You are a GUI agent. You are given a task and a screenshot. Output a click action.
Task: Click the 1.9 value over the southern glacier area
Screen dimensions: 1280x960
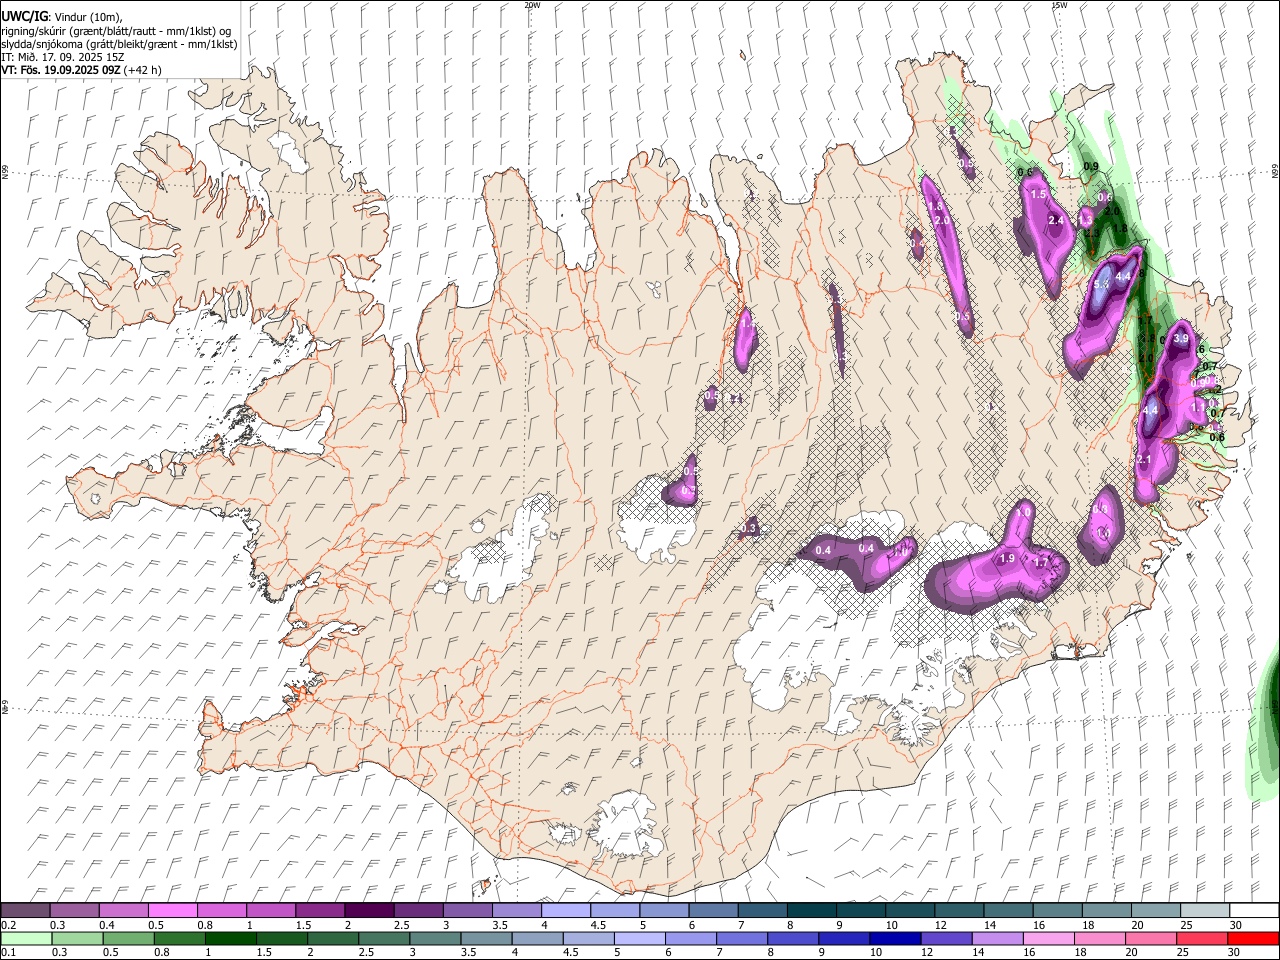pos(1007,558)
